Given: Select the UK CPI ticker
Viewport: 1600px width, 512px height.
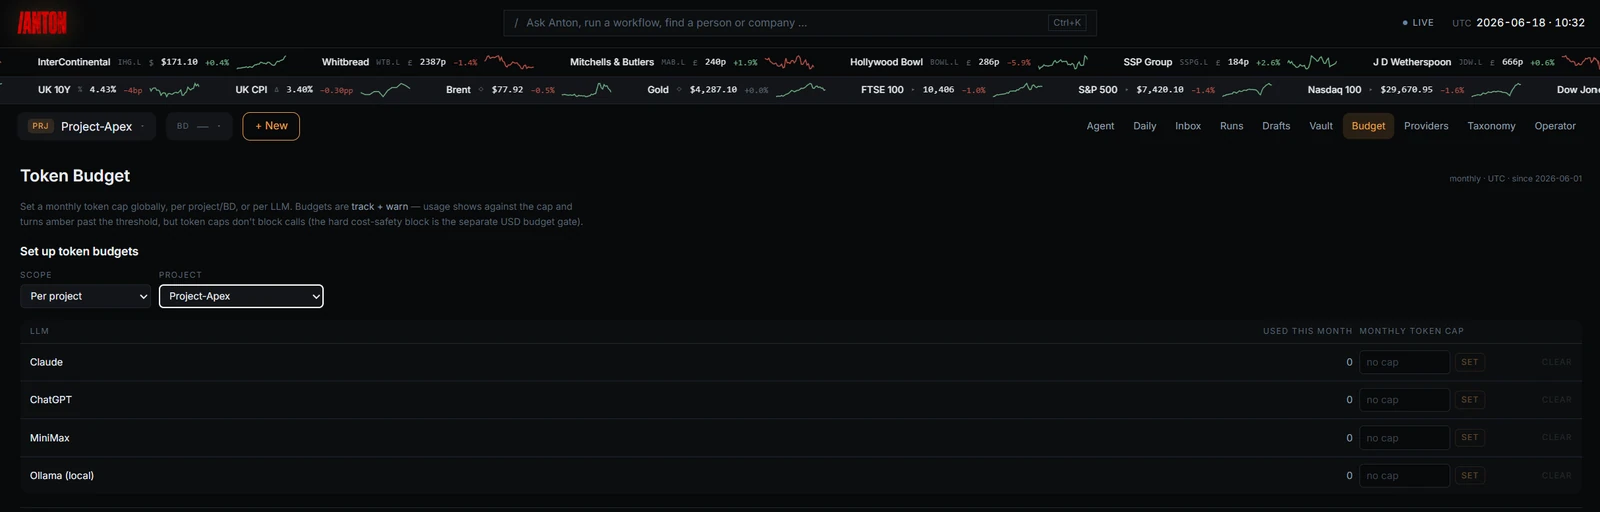Looking at the screenshot, I should 322,90.
